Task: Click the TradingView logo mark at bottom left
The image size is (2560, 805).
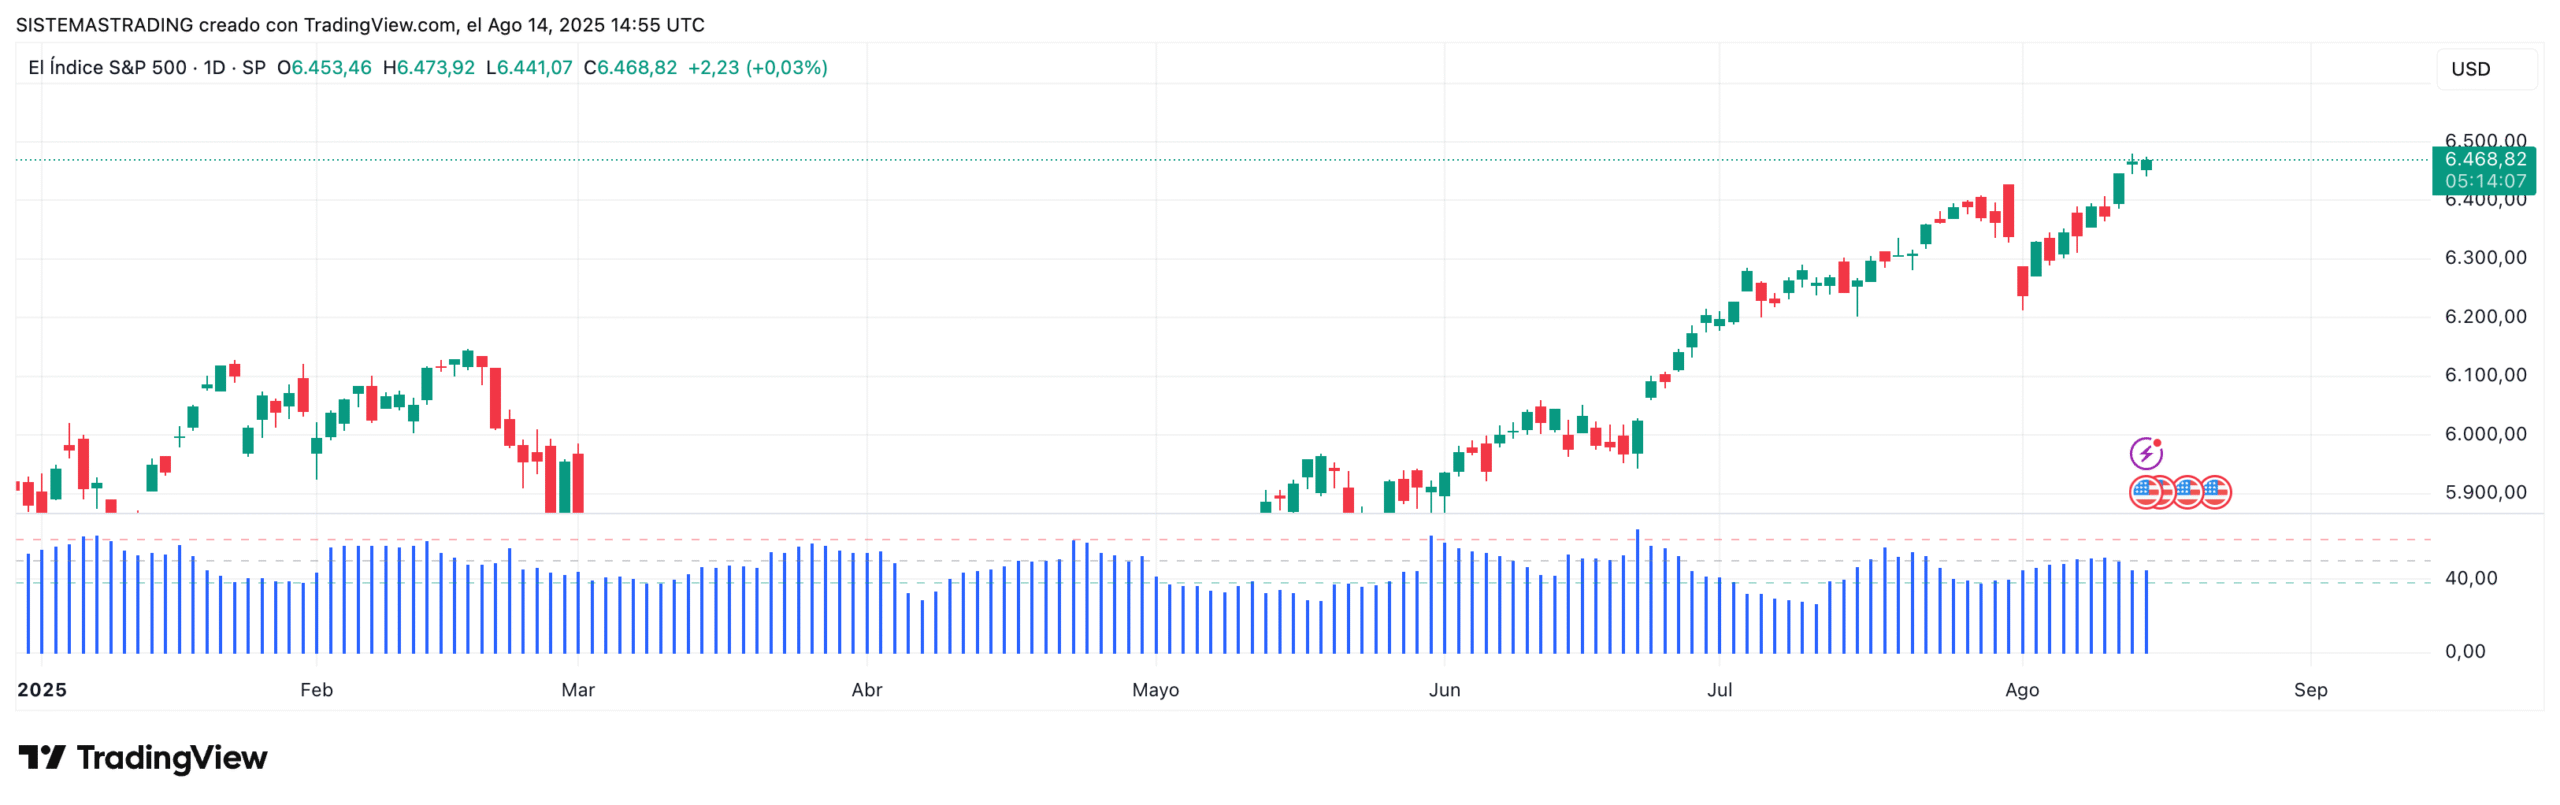Action: tap(41, 758)
